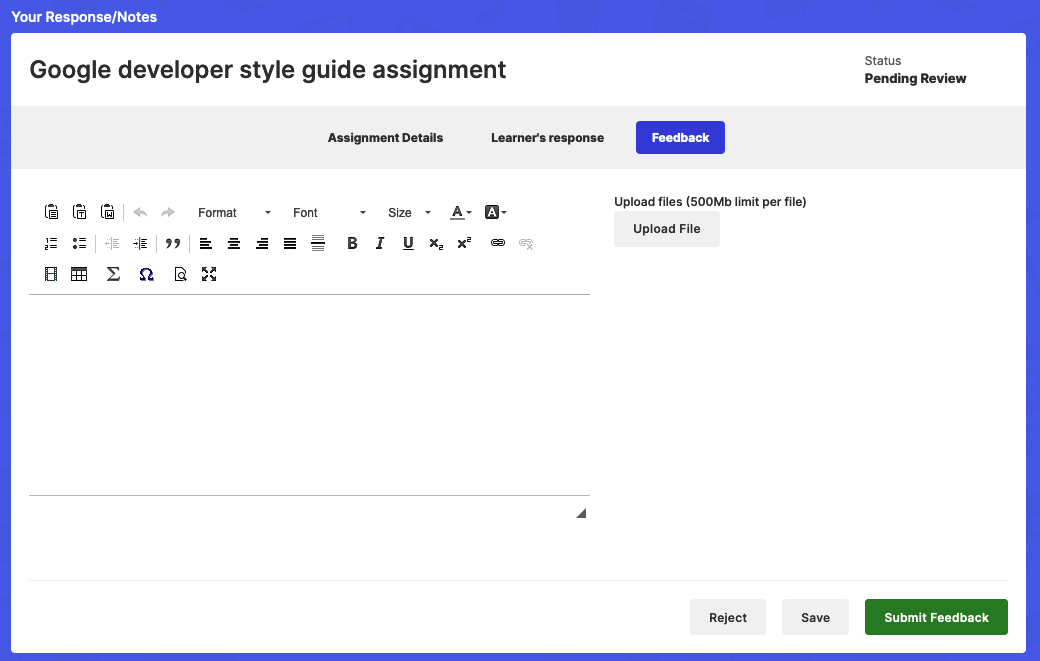Insert a numbered list
Image resolution: width=1040 pixels, height=661 pixels.
click(51, 243)
